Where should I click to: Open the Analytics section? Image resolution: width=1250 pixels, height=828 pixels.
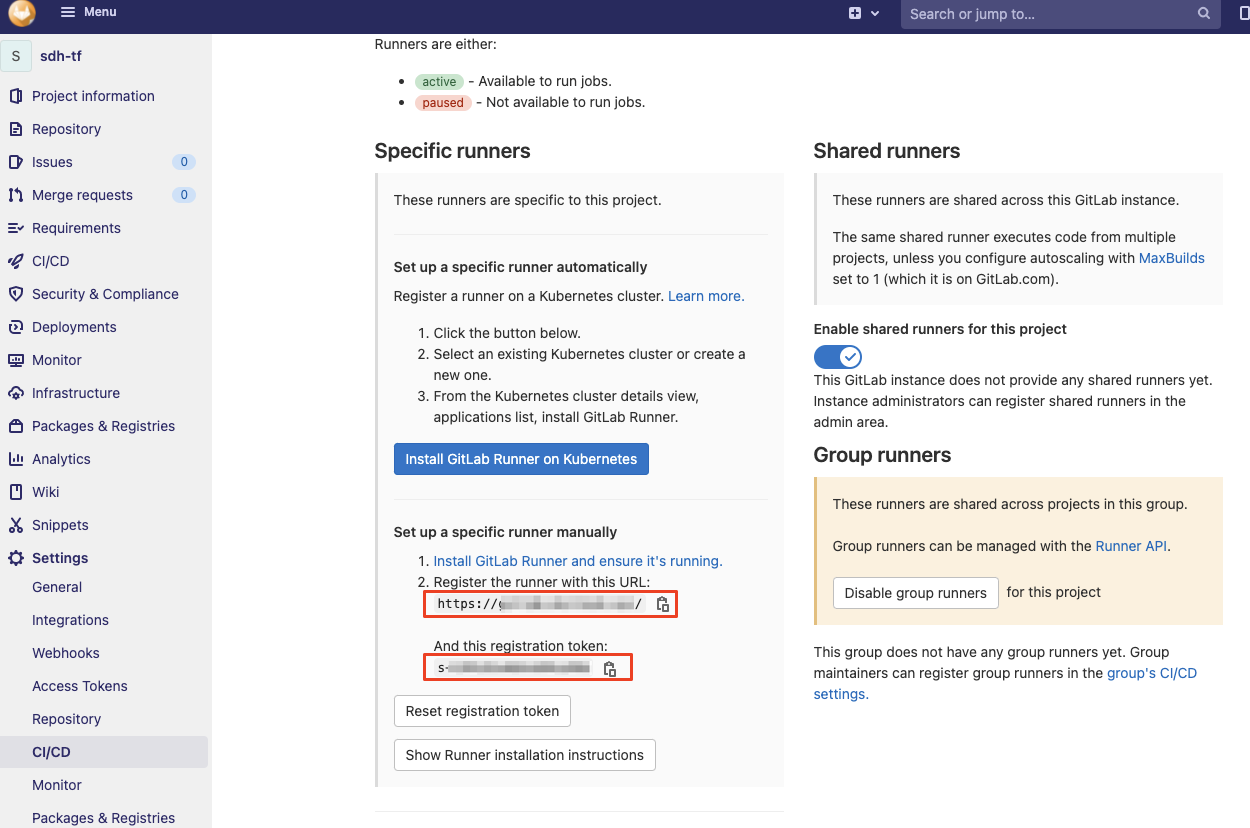[x=61, y=459]
